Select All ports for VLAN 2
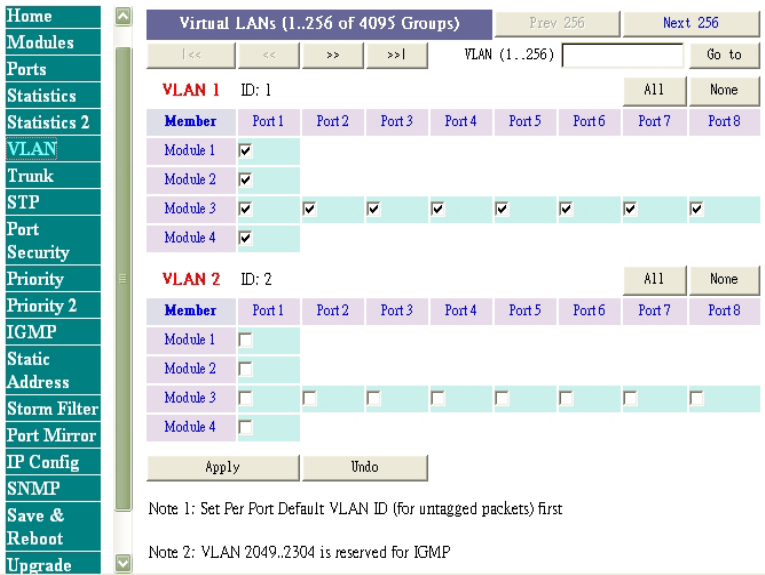765x575 pixels. (654, 279)
